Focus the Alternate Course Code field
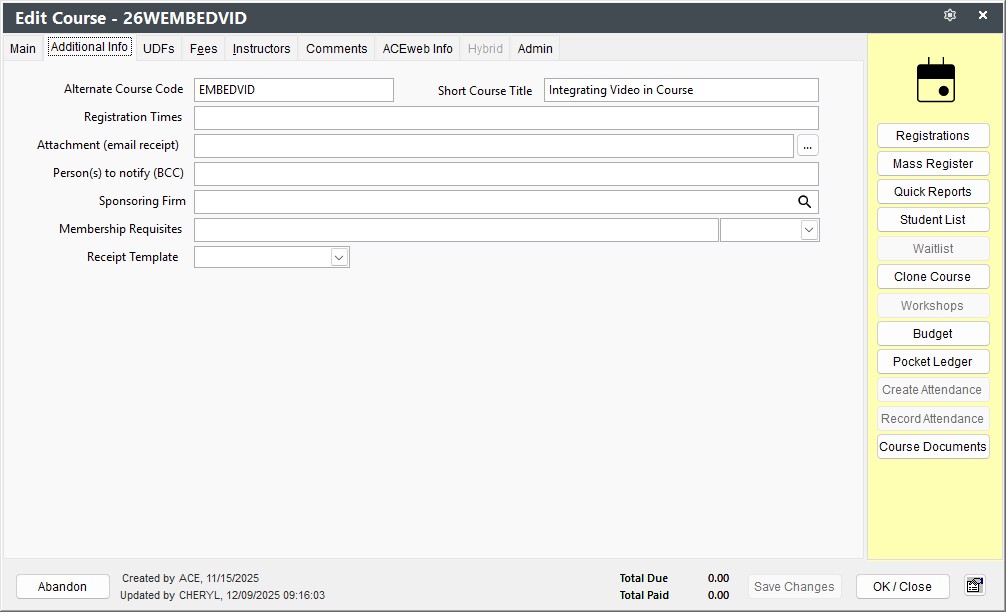The image size is (1006, 612). (294, 90)
